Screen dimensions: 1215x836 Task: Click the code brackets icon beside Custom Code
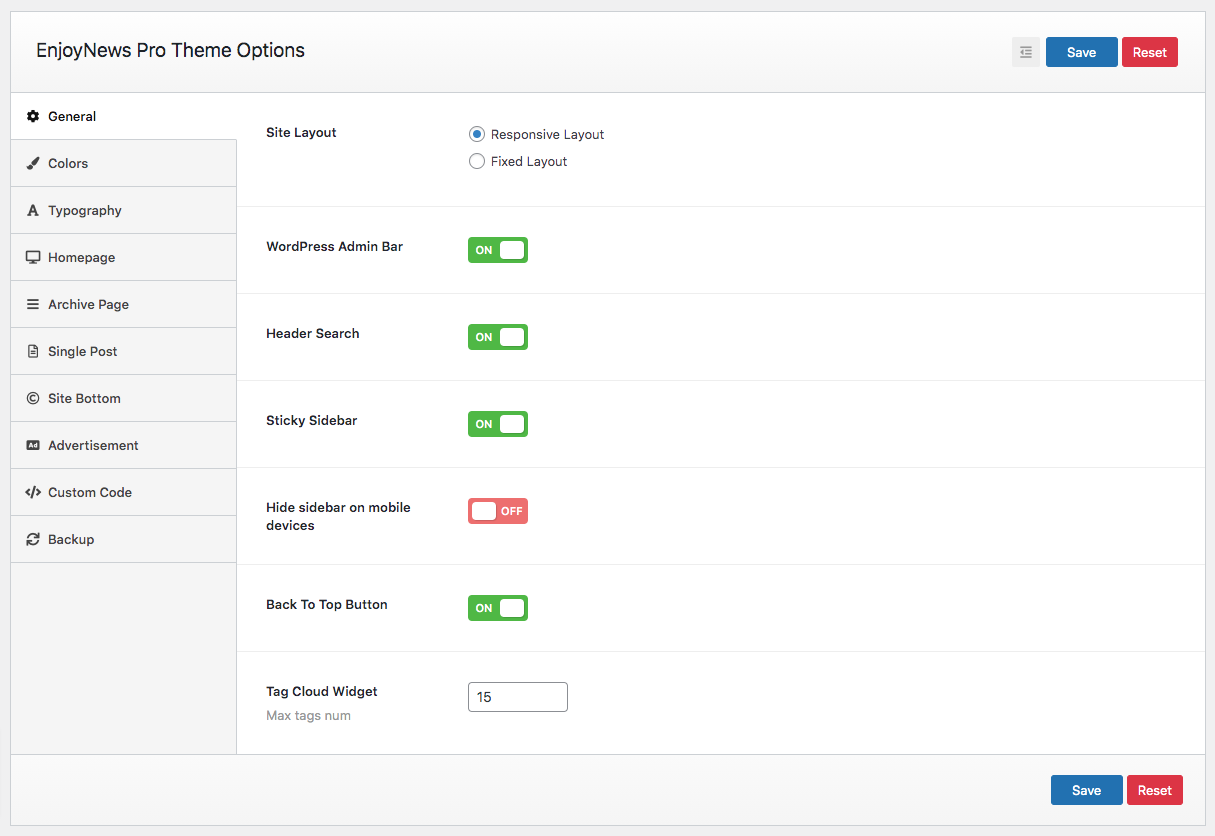(33, 492)
